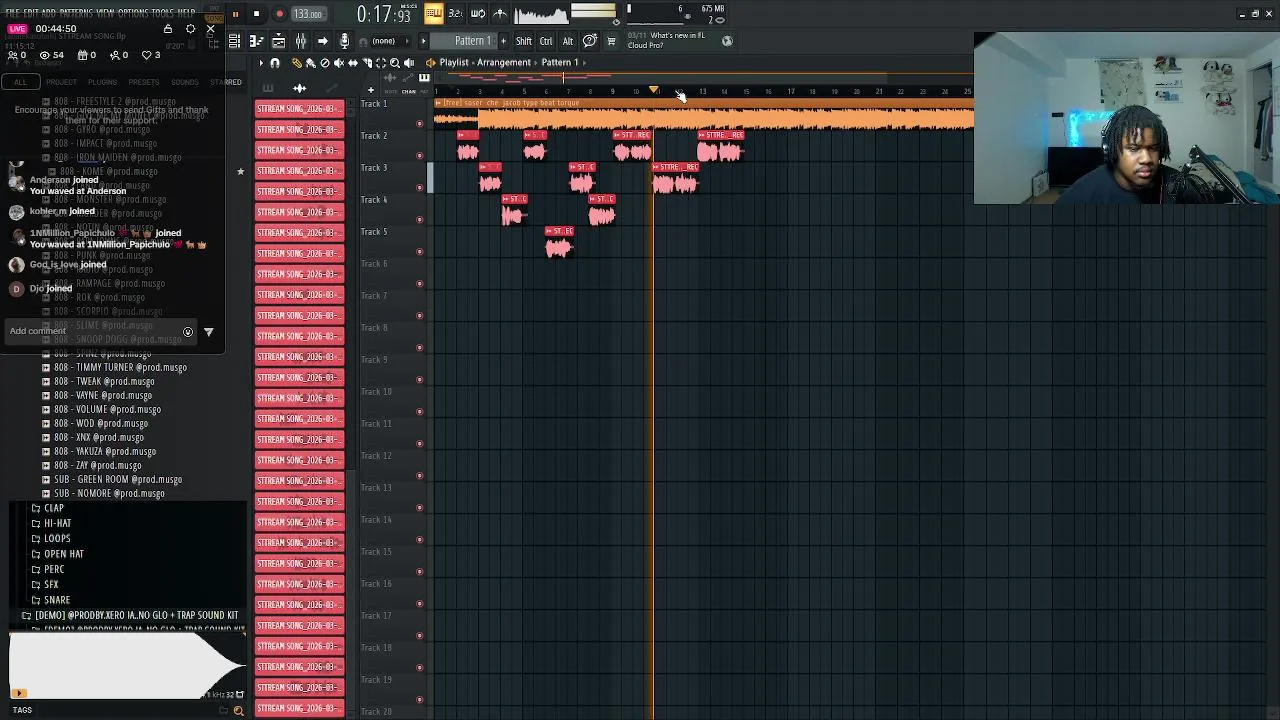Toggle the Ctrl modifier button

point(546,41)
